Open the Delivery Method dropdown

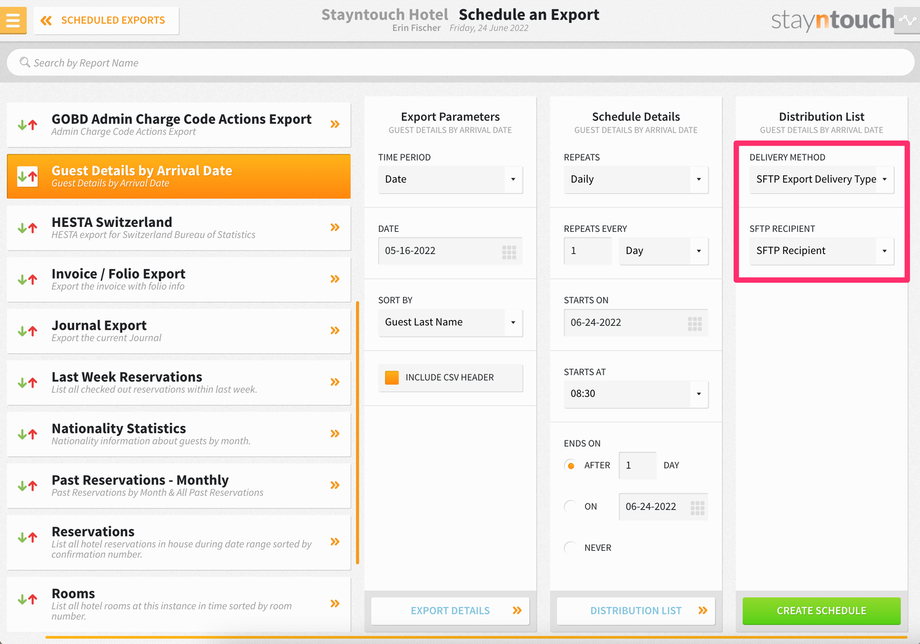point(821,179)
